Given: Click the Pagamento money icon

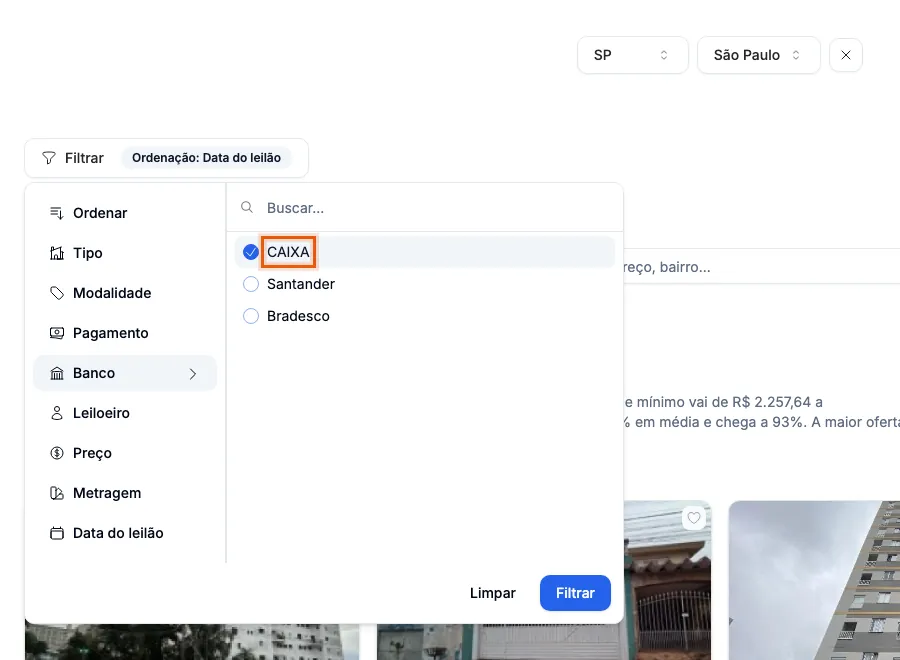Looking at the screenshot, I should (x=56, y=333).
